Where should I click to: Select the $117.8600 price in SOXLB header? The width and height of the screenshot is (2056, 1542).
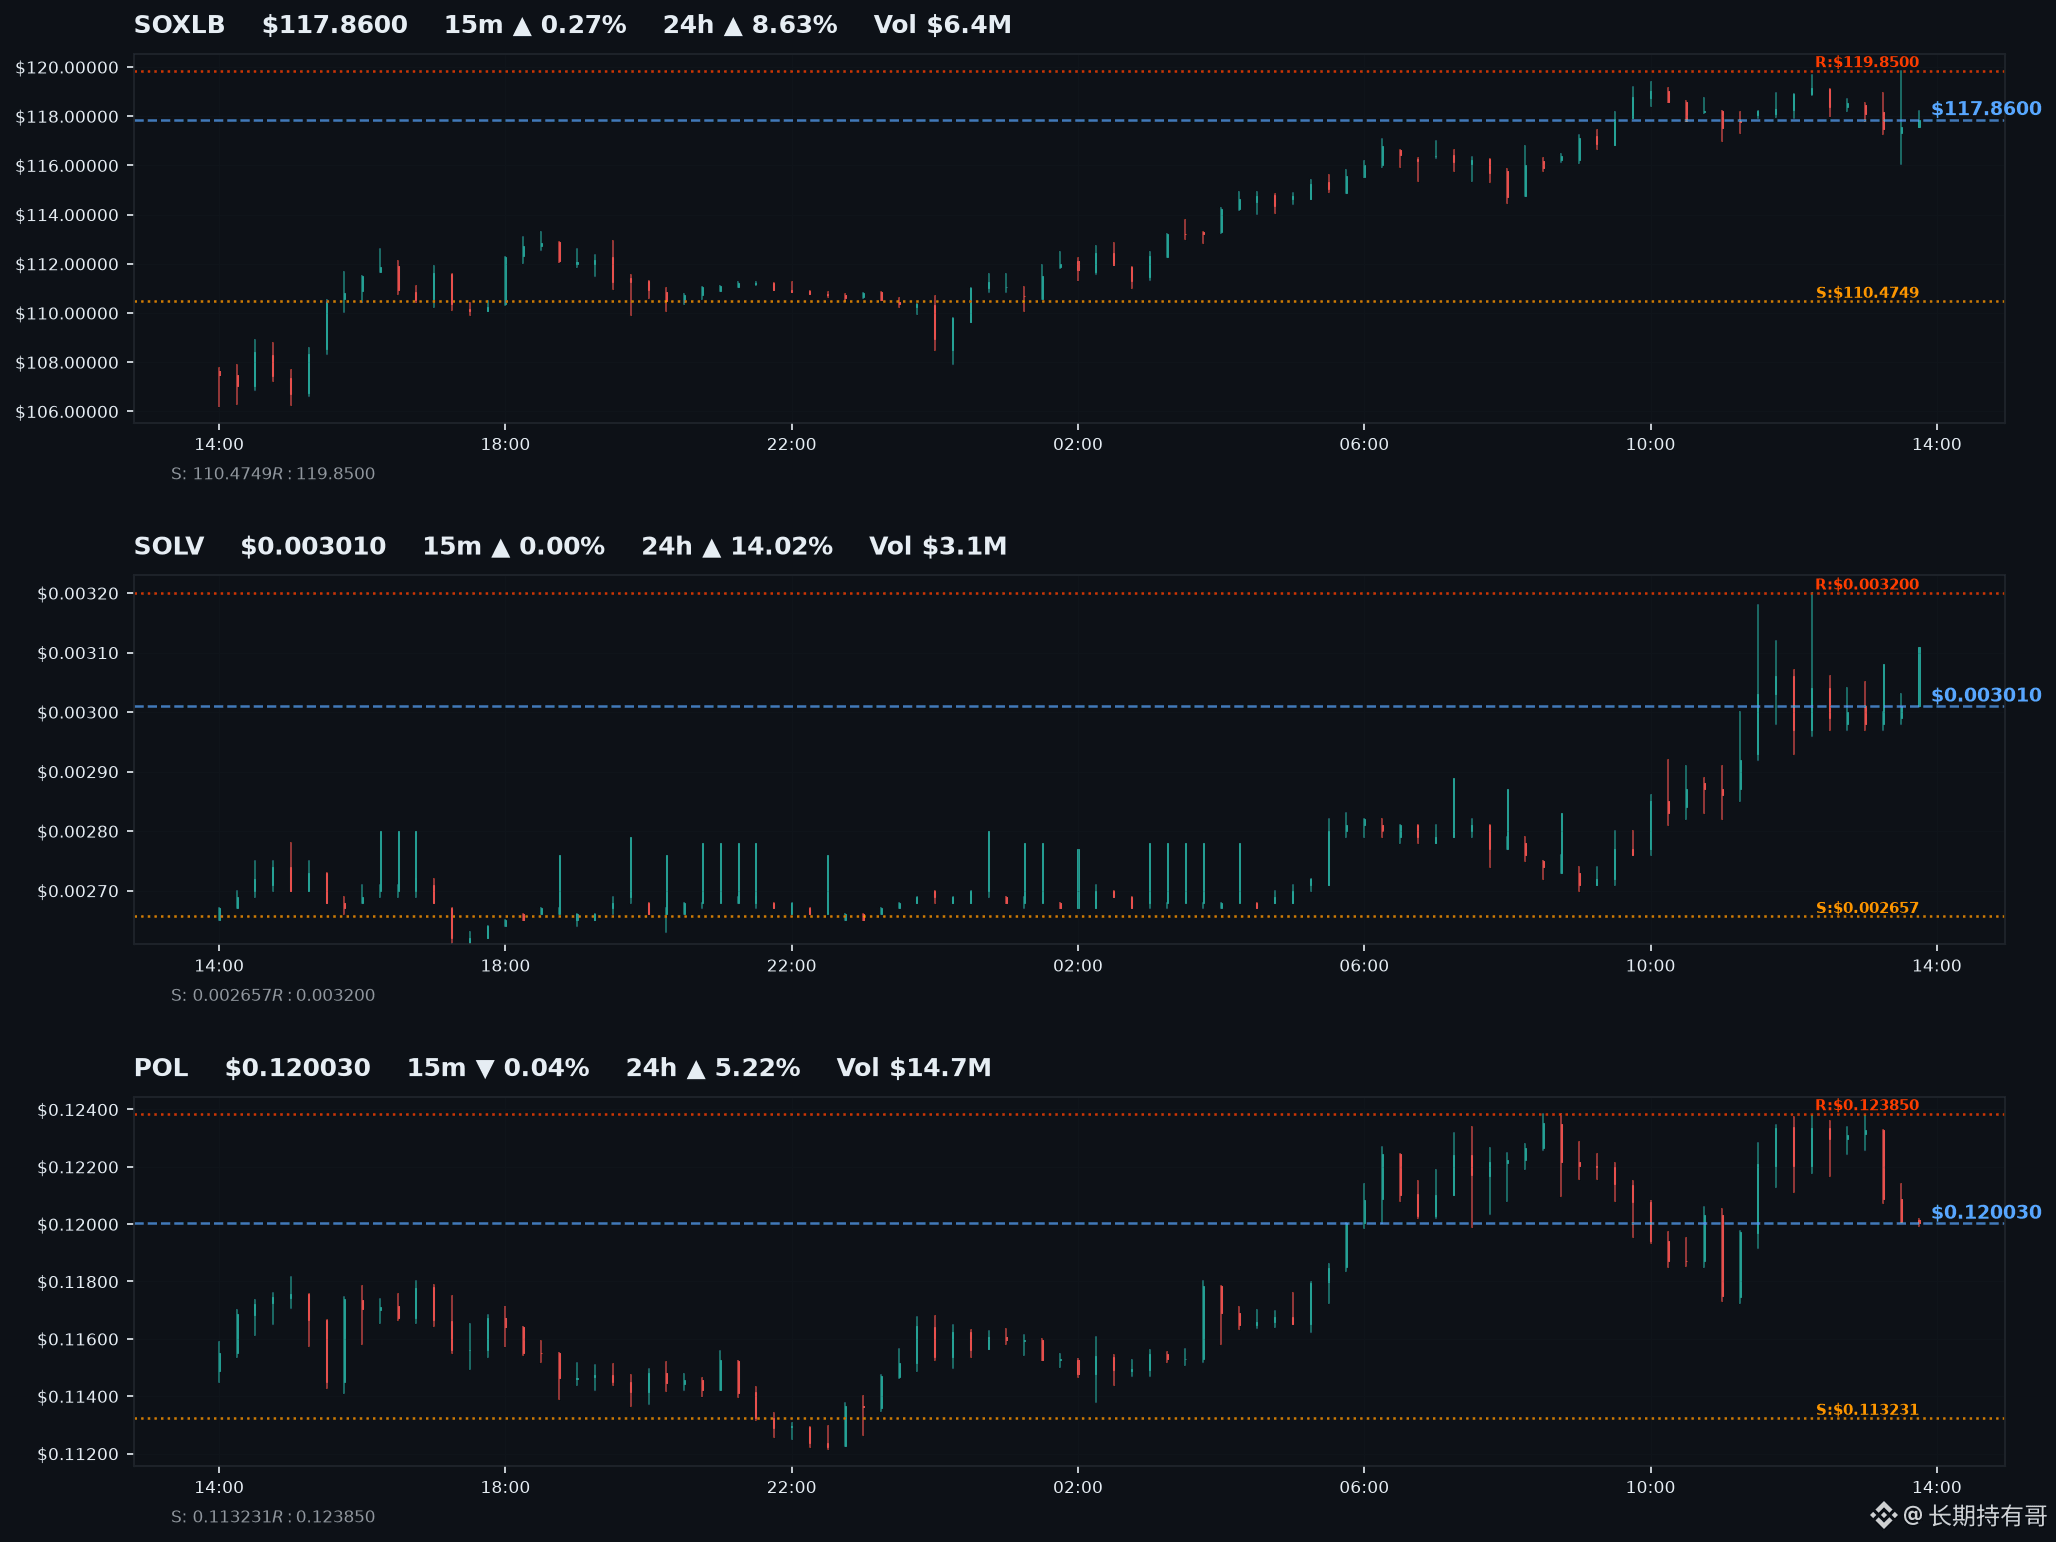coord(335,25)
